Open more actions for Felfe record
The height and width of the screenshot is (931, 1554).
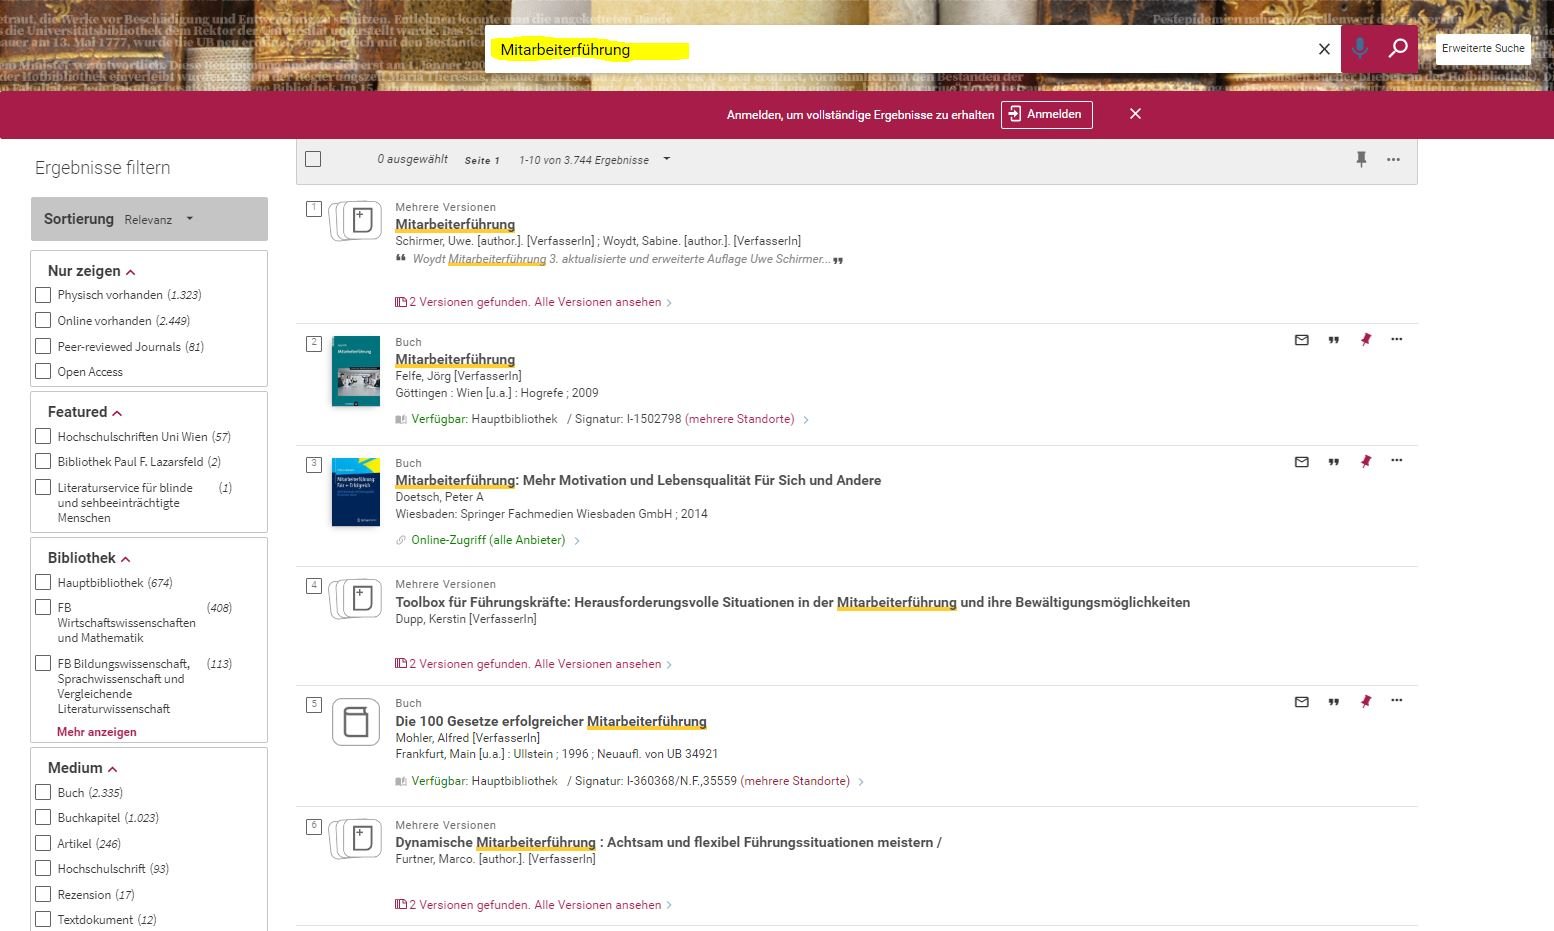(1397, 339)
